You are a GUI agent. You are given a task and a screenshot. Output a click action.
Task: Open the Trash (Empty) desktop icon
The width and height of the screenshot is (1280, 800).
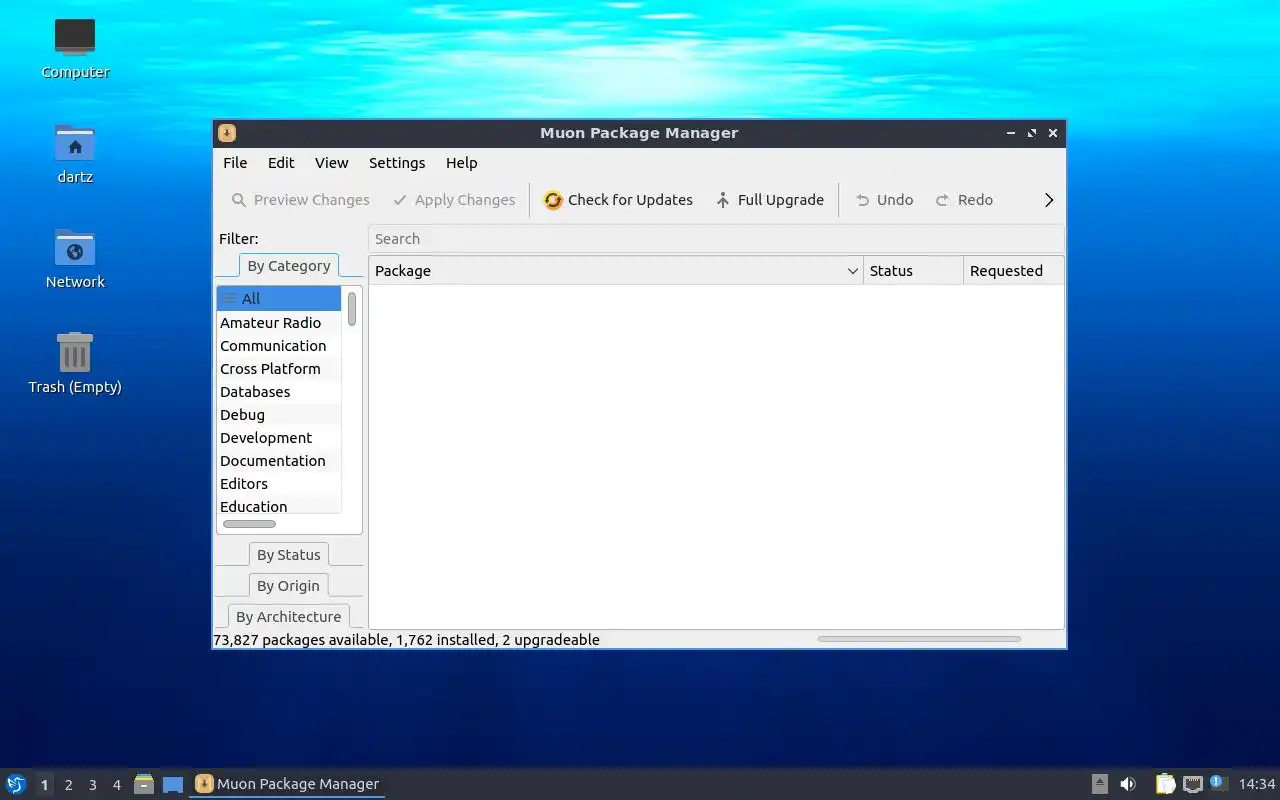[75, 363]
